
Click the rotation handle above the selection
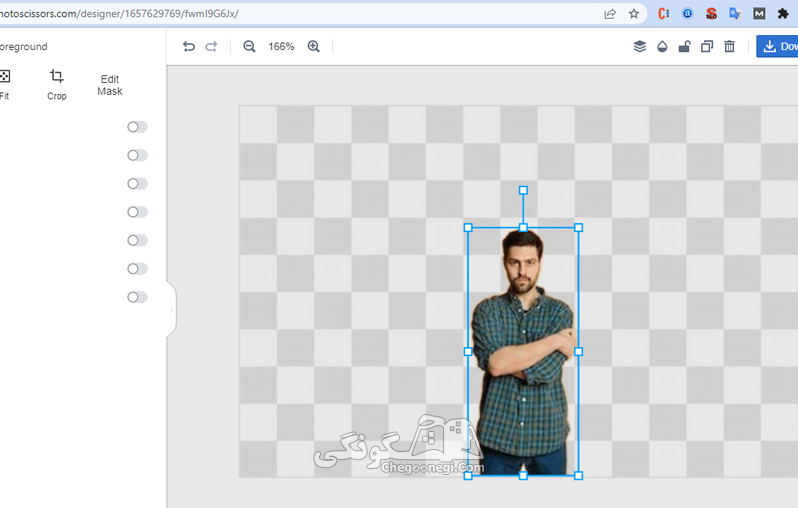[x=523, y=190]
